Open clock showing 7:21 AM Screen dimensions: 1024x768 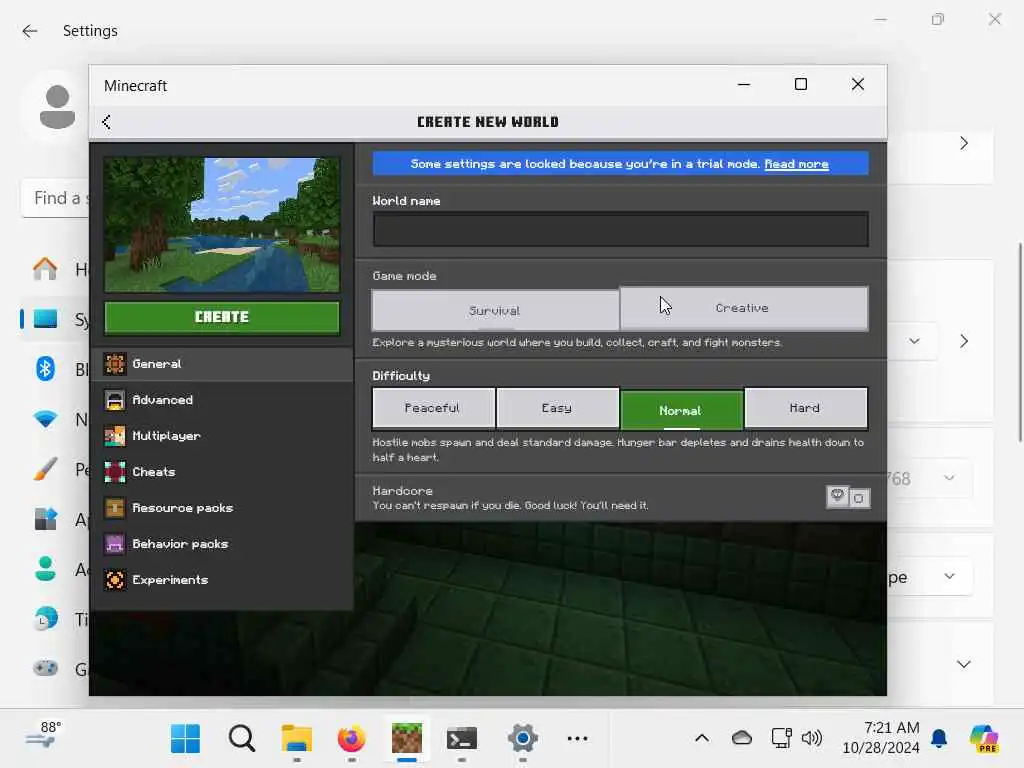(881, 737)
